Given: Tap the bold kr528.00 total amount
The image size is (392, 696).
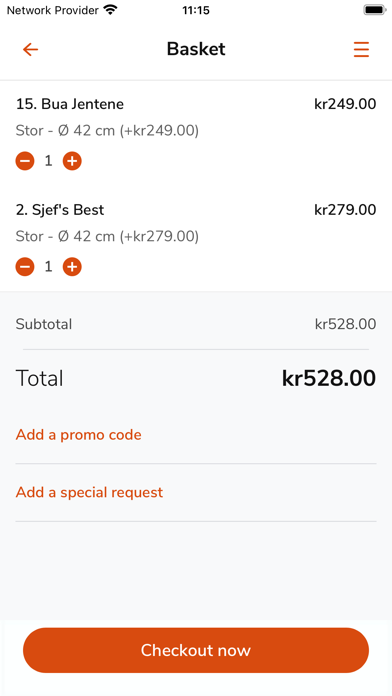Looking at the screenshot, I should tap(329, 379).
